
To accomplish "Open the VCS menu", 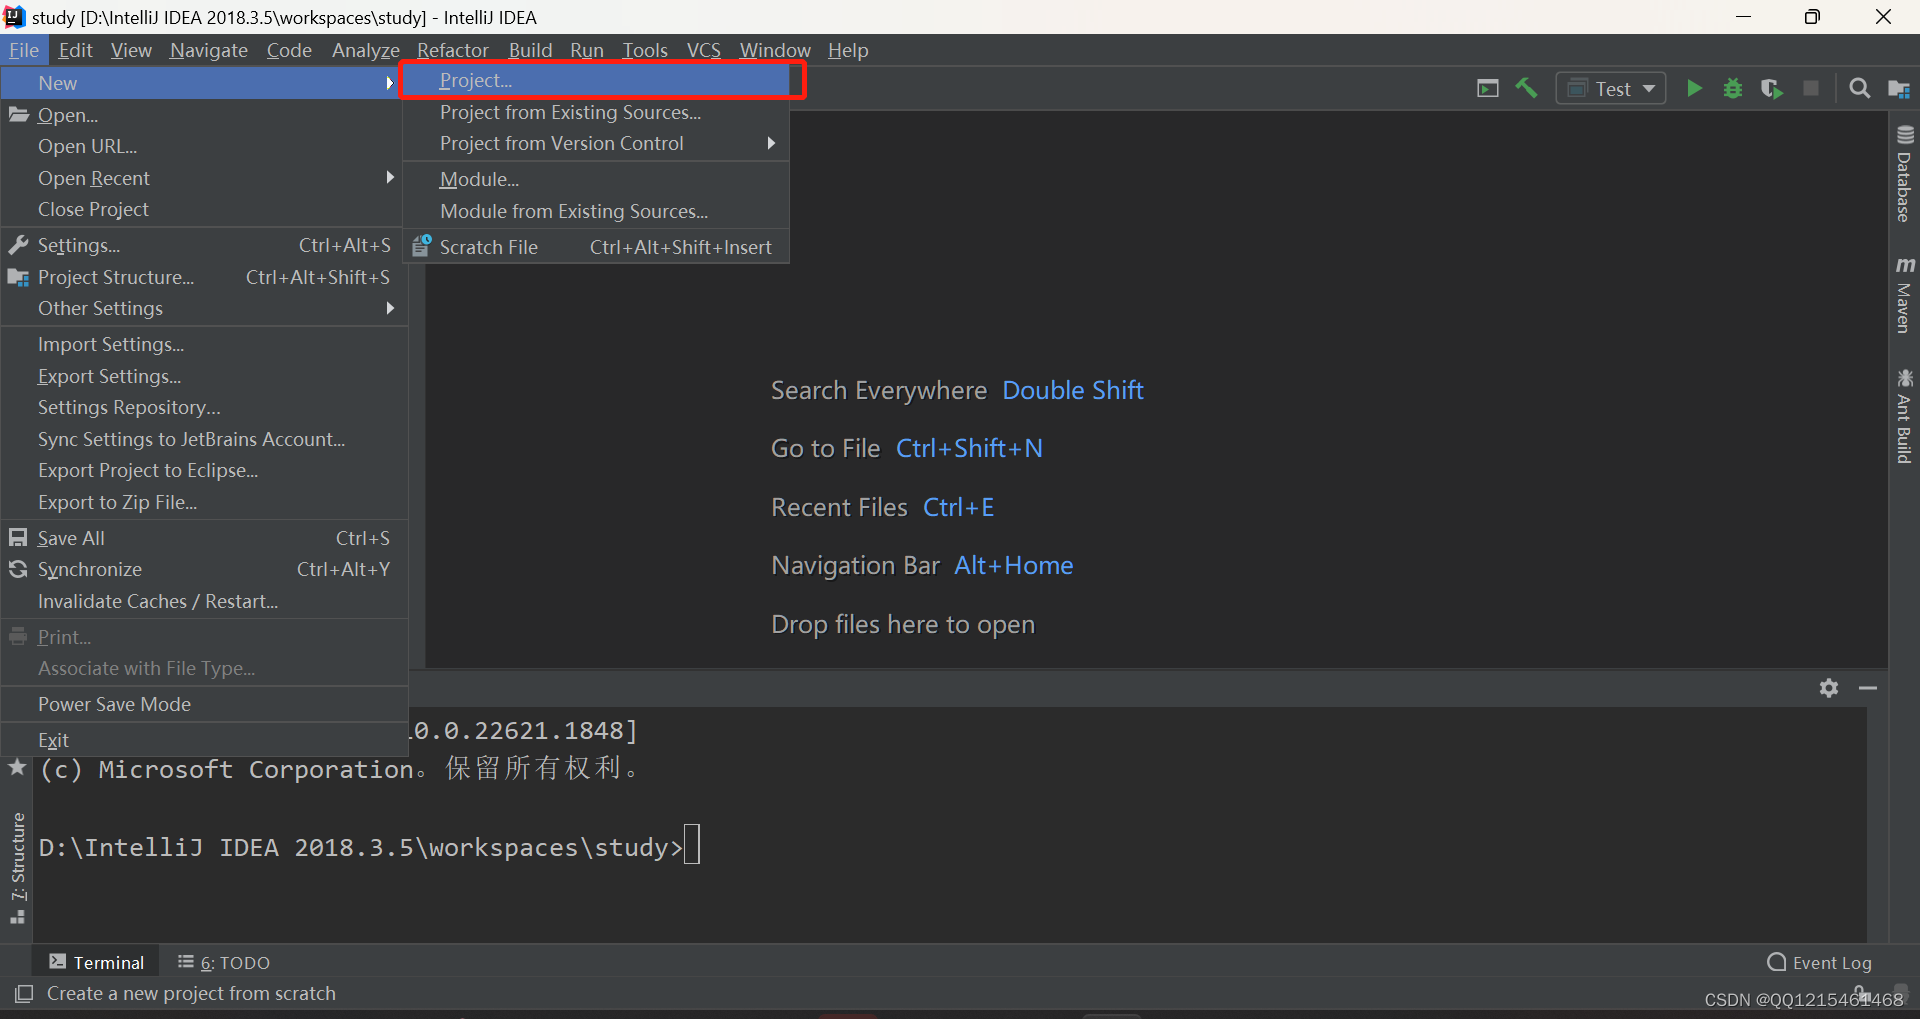I will coord(704,50).
